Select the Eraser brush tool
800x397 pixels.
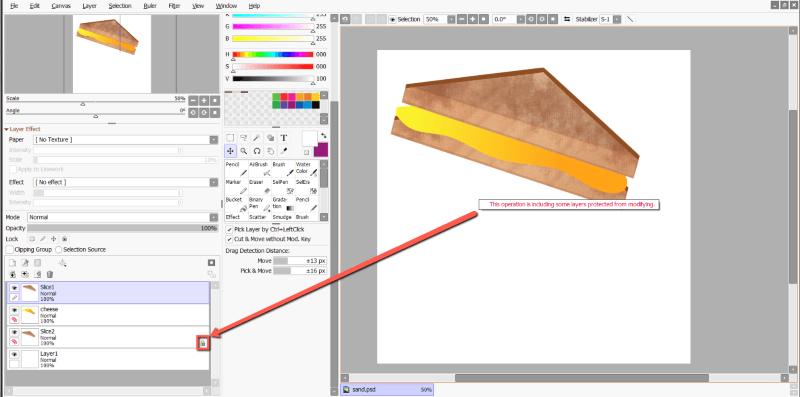point(260,187)
